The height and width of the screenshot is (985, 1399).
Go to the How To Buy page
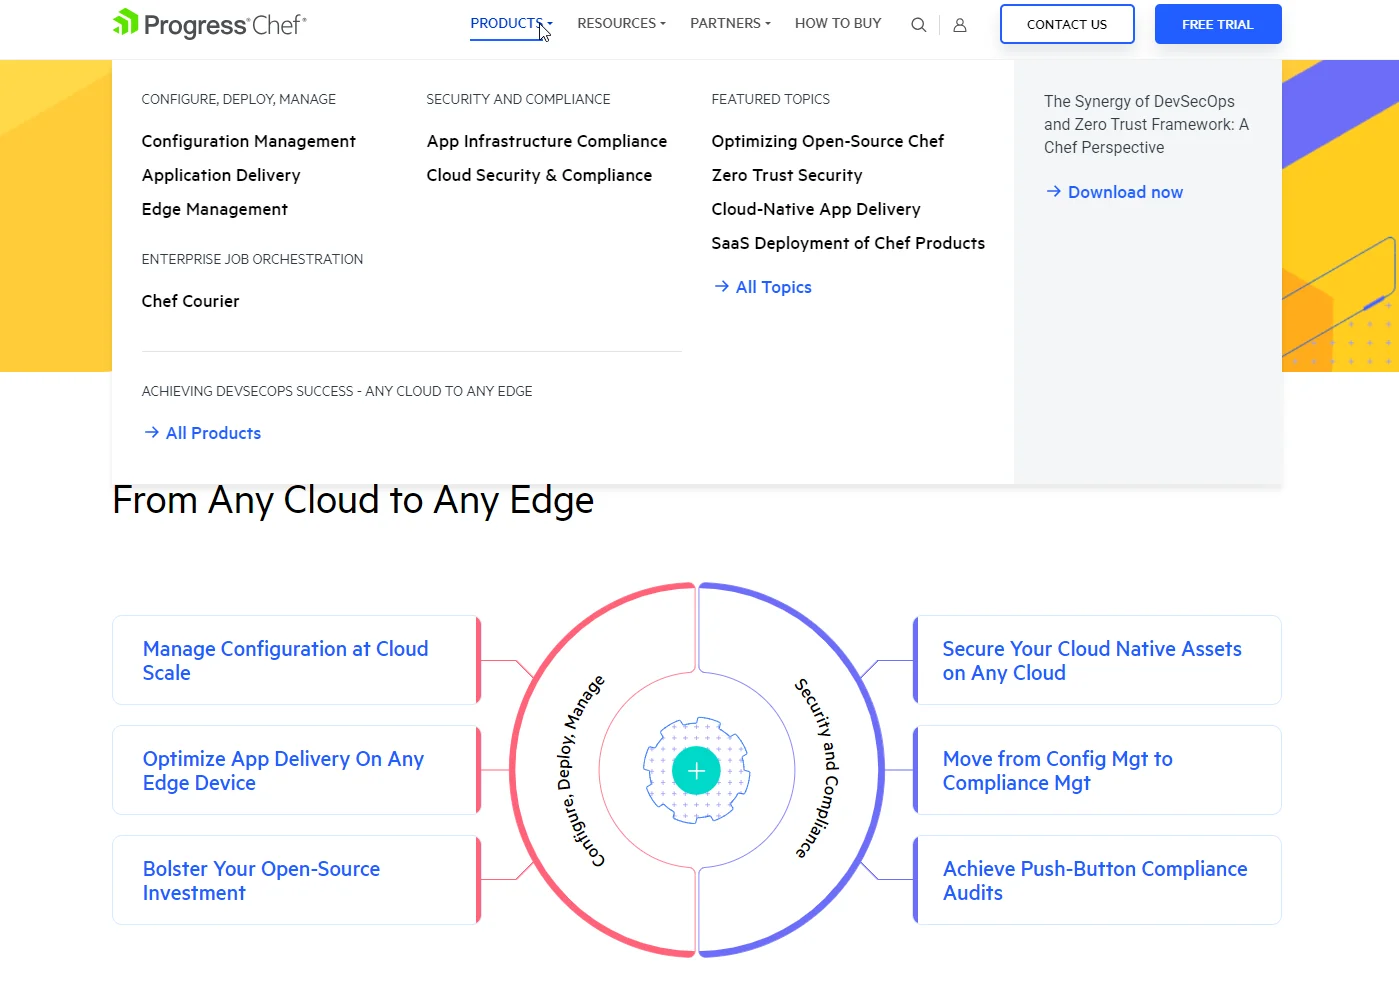coord(838,23)
